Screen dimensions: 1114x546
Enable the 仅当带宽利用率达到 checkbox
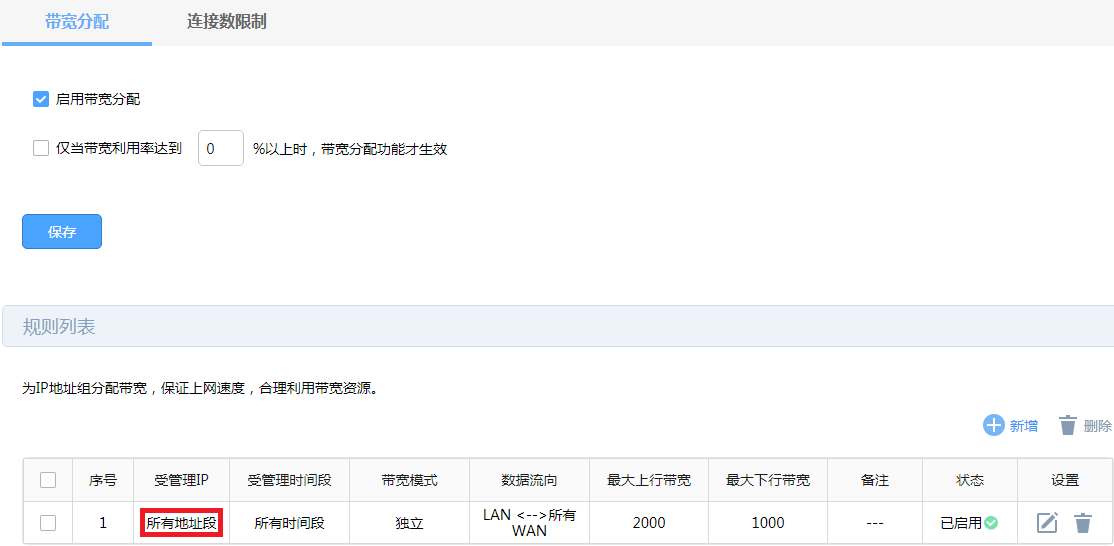click(41, 148)
